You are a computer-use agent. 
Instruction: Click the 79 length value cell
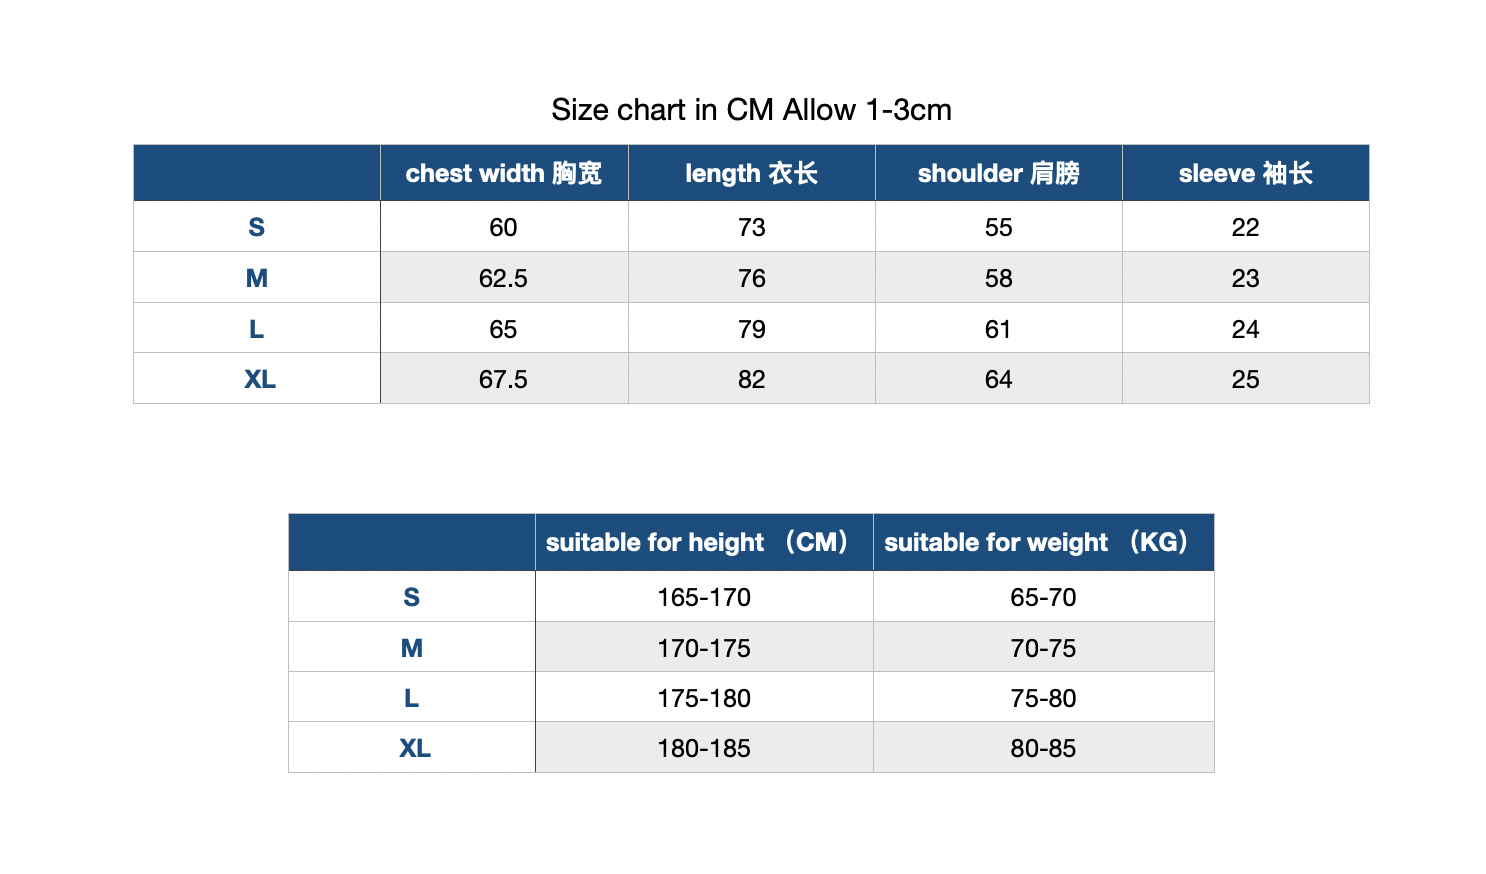tap(752, 329)
